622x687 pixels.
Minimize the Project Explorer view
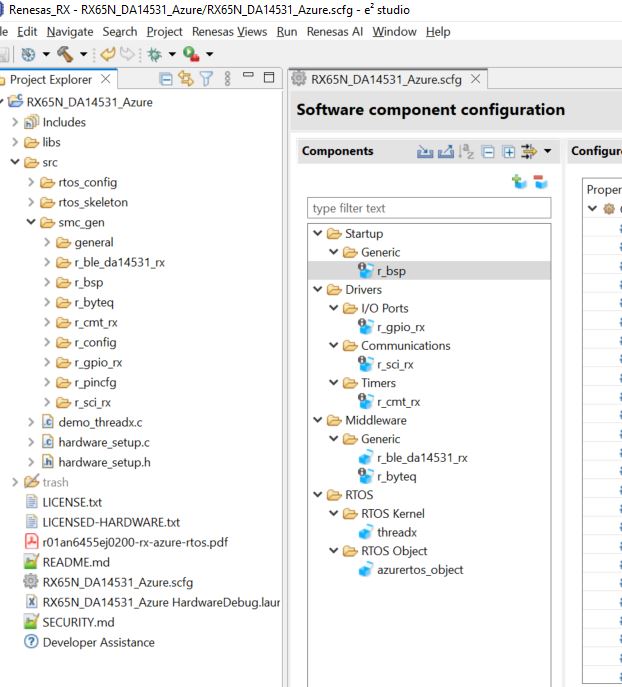click(248, 75)
